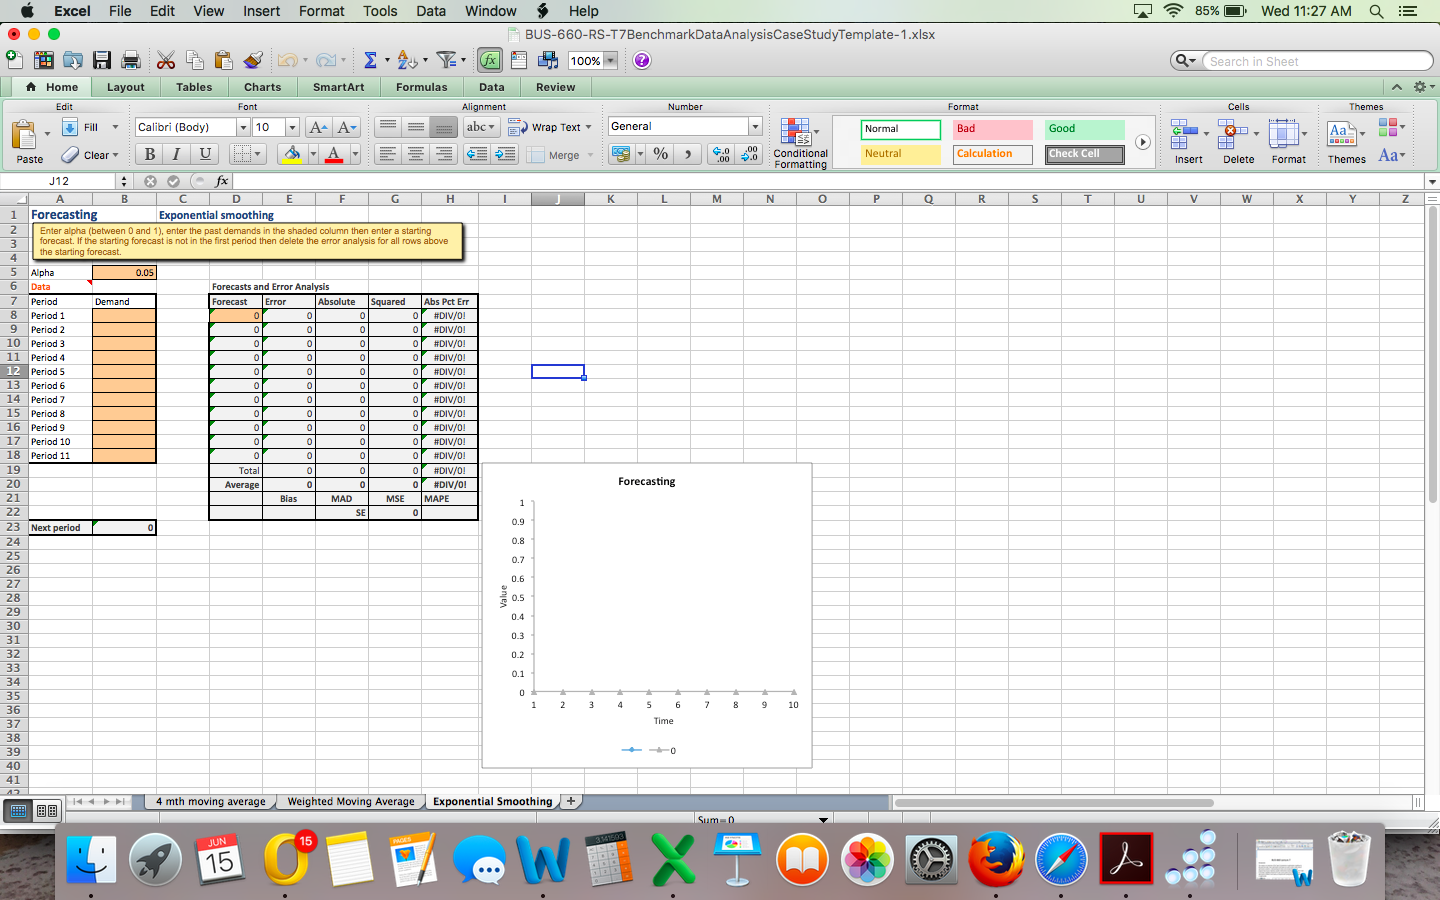1440x900 pixels.
Task: Expand the Fill dropdown arrow
Action: click(x=115, y=127)
